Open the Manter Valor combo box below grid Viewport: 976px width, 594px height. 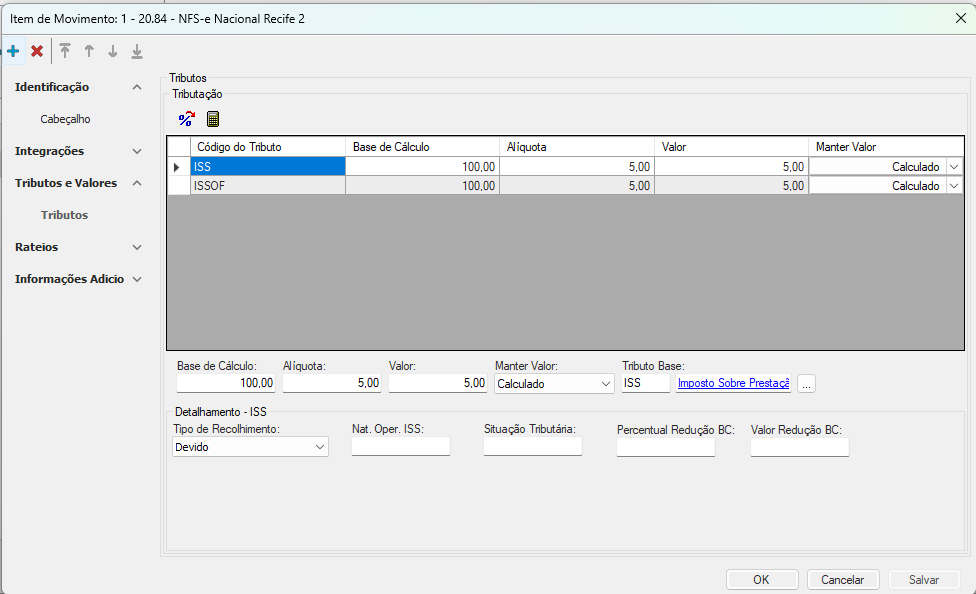pyautogui.click(x=554, y=384)
